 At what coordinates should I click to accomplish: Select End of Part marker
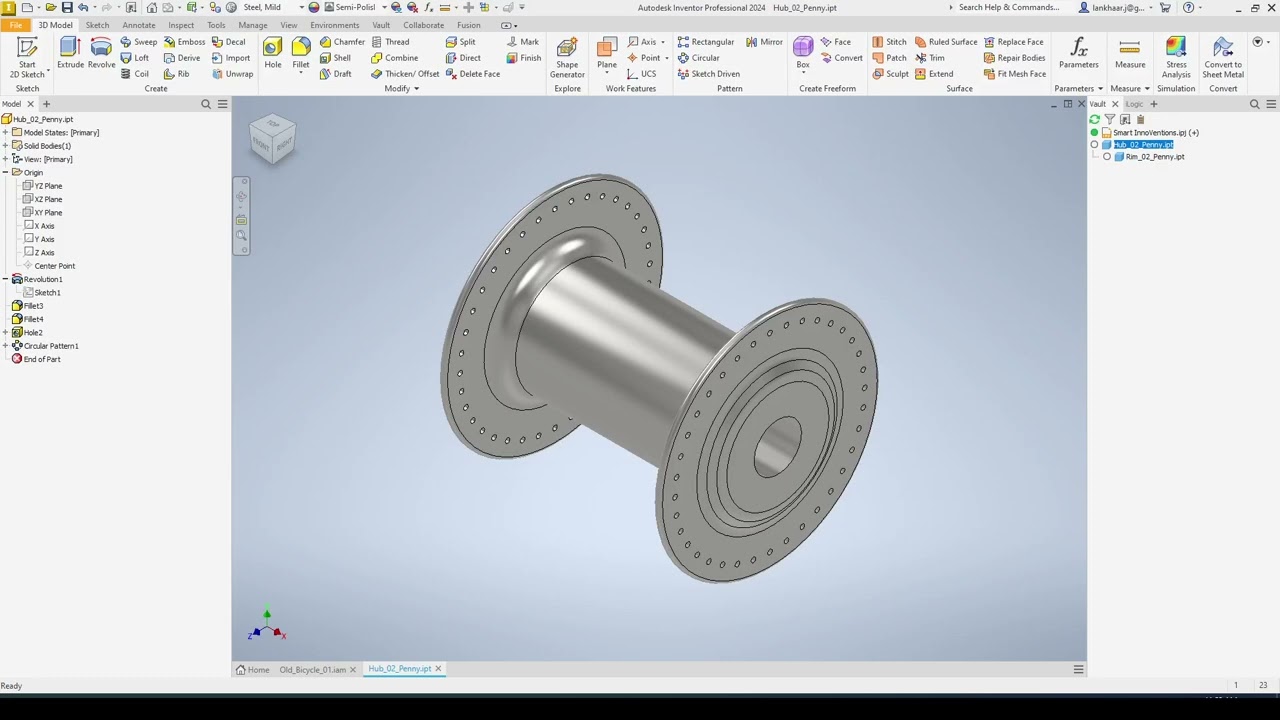36,359
